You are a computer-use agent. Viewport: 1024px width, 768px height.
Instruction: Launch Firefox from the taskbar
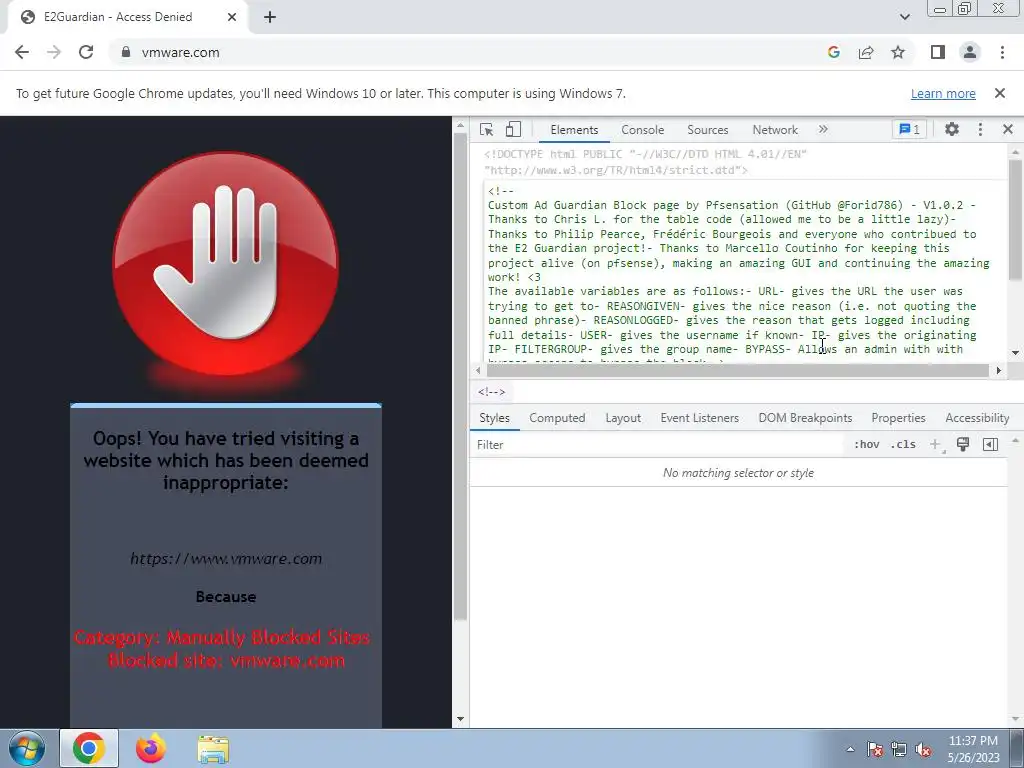click(151, 748)
